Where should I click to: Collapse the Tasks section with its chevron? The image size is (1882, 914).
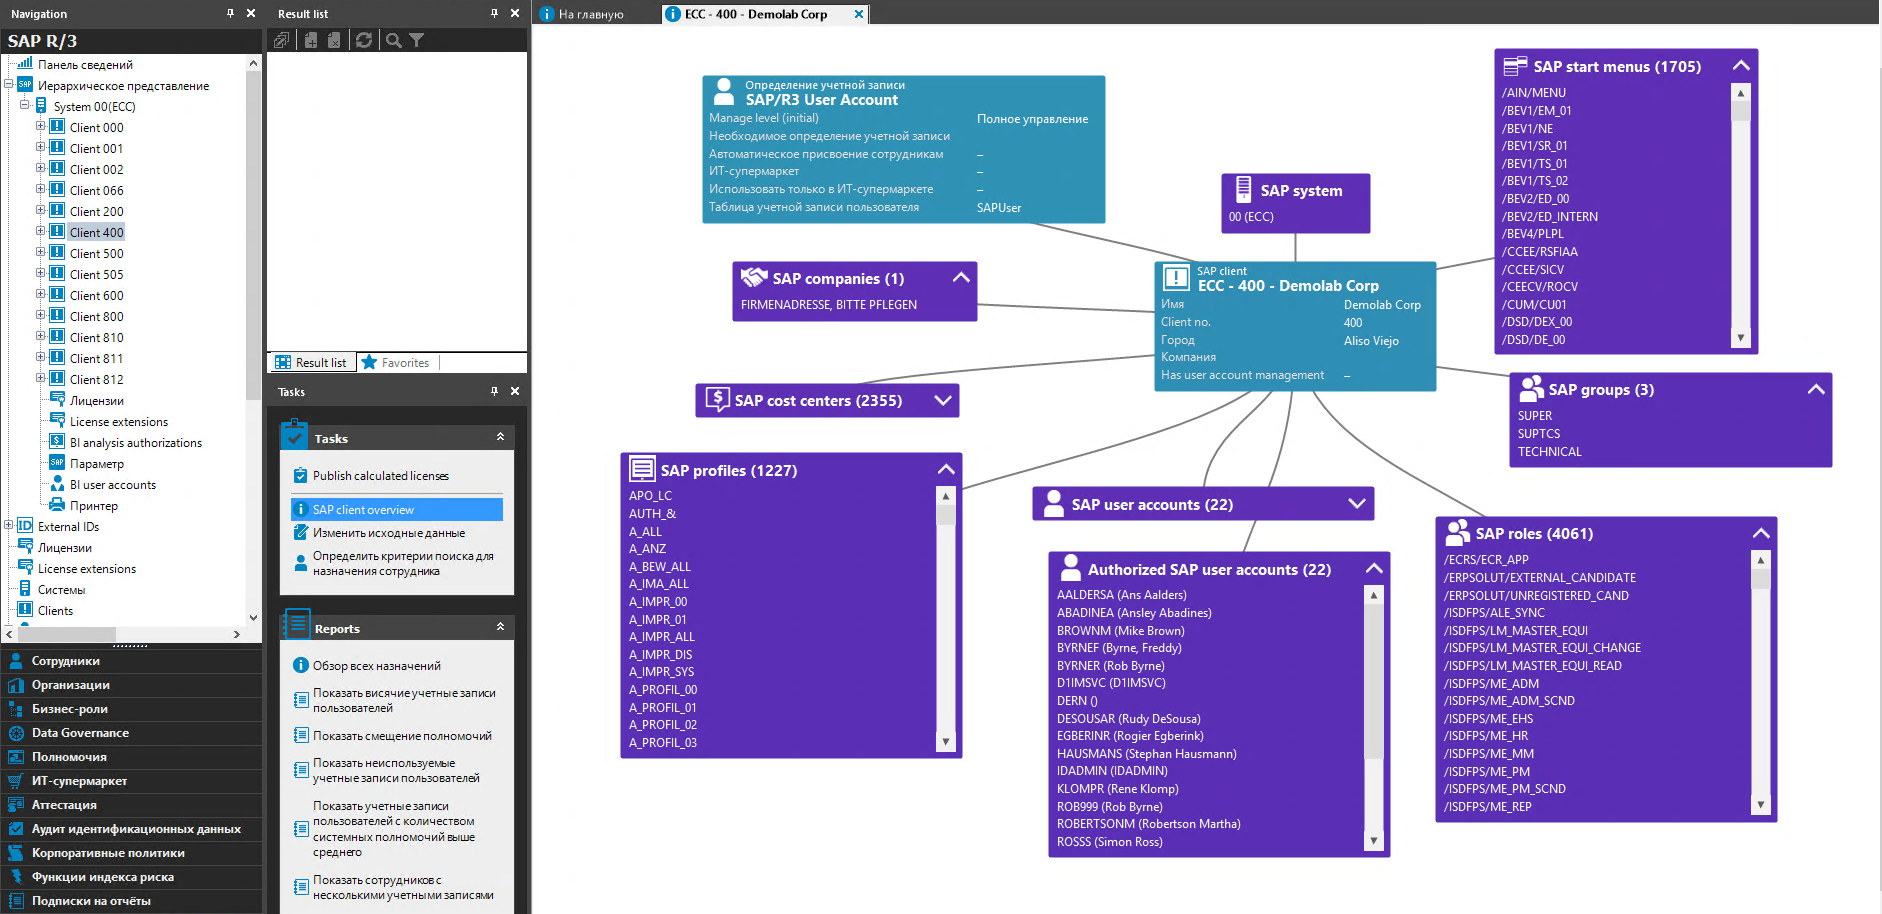[x=500, y=437]
